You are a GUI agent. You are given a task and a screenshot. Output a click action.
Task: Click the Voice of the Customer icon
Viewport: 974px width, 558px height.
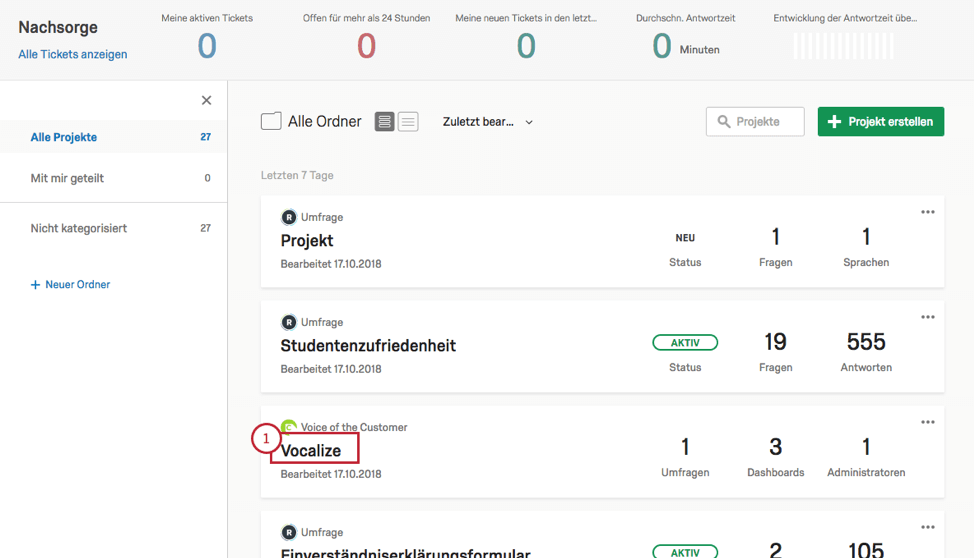point(289,426)
